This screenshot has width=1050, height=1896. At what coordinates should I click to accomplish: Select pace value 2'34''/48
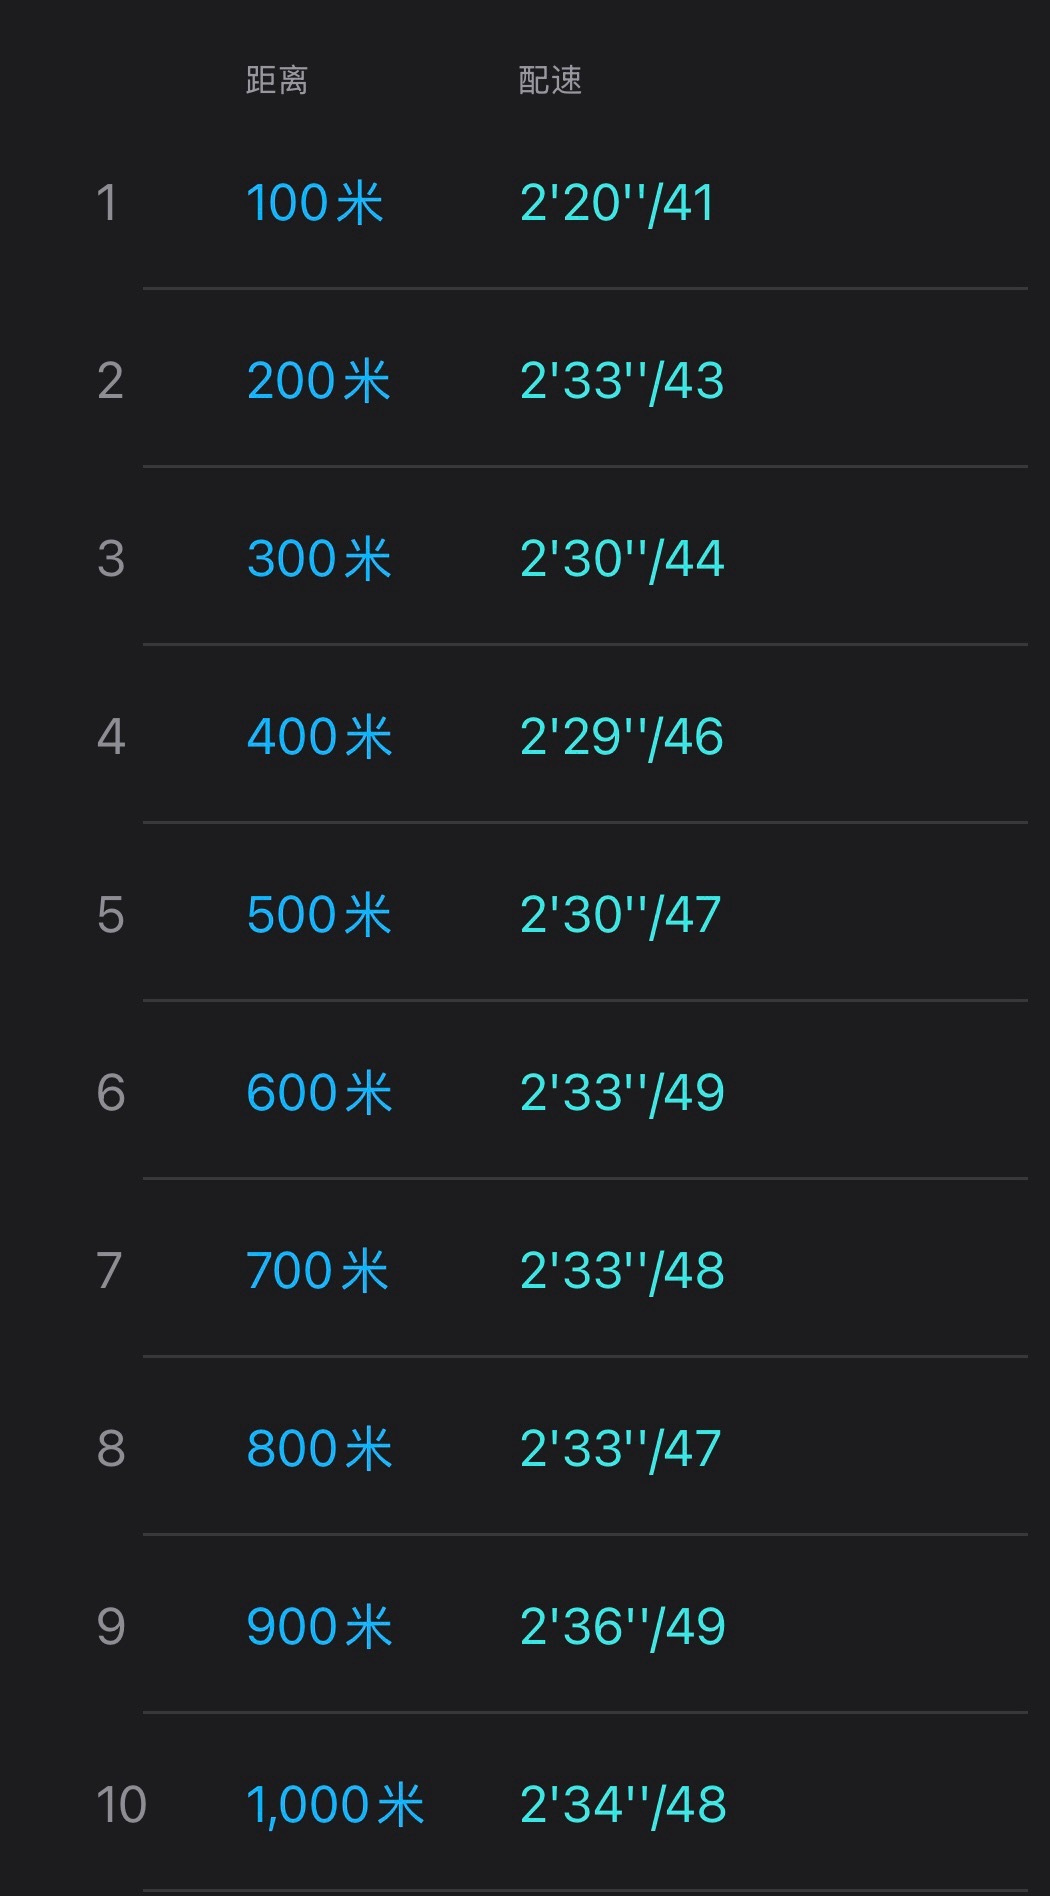pos(622,1805)
